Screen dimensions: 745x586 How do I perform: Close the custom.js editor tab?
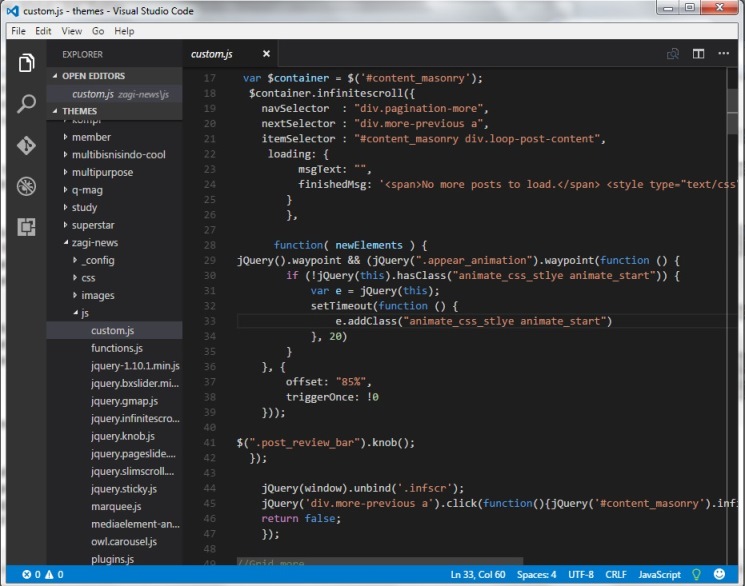click(x=266, y=54)
